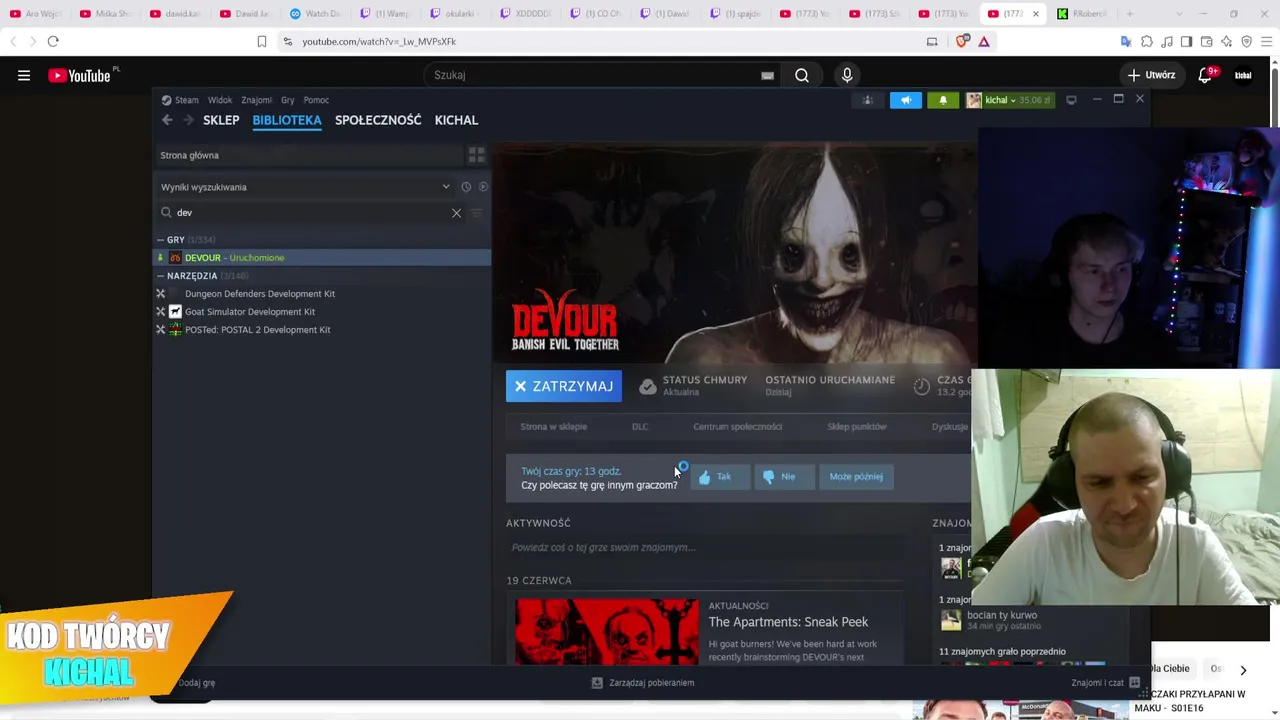Viewport: 1280px width, 720px height.
Task: Switch to the SKLEP tab
Action: [x=221, y=120]
